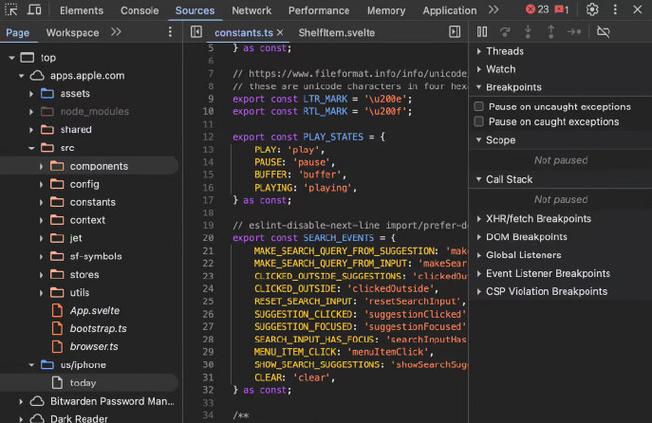
Task: Collapse the src folder
Action: [31, 148]
